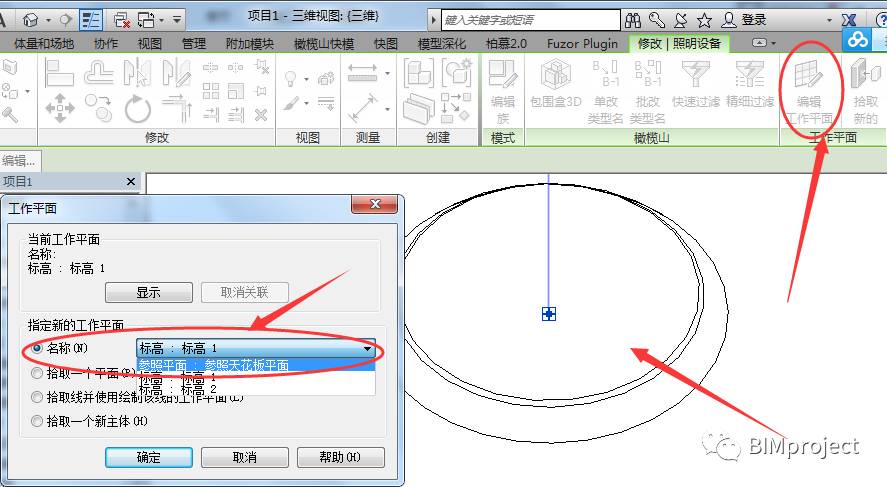Open the 体量和场地 ribbon tab
This screenshot has height=487, width=887.
click(44, 44)
